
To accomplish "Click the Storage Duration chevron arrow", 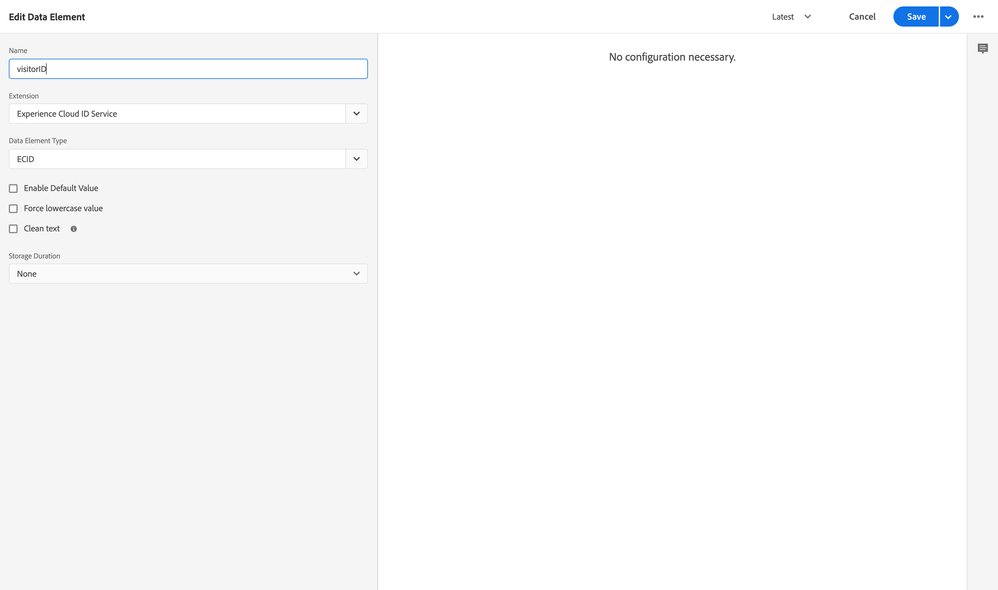I will tap(356, 274).
